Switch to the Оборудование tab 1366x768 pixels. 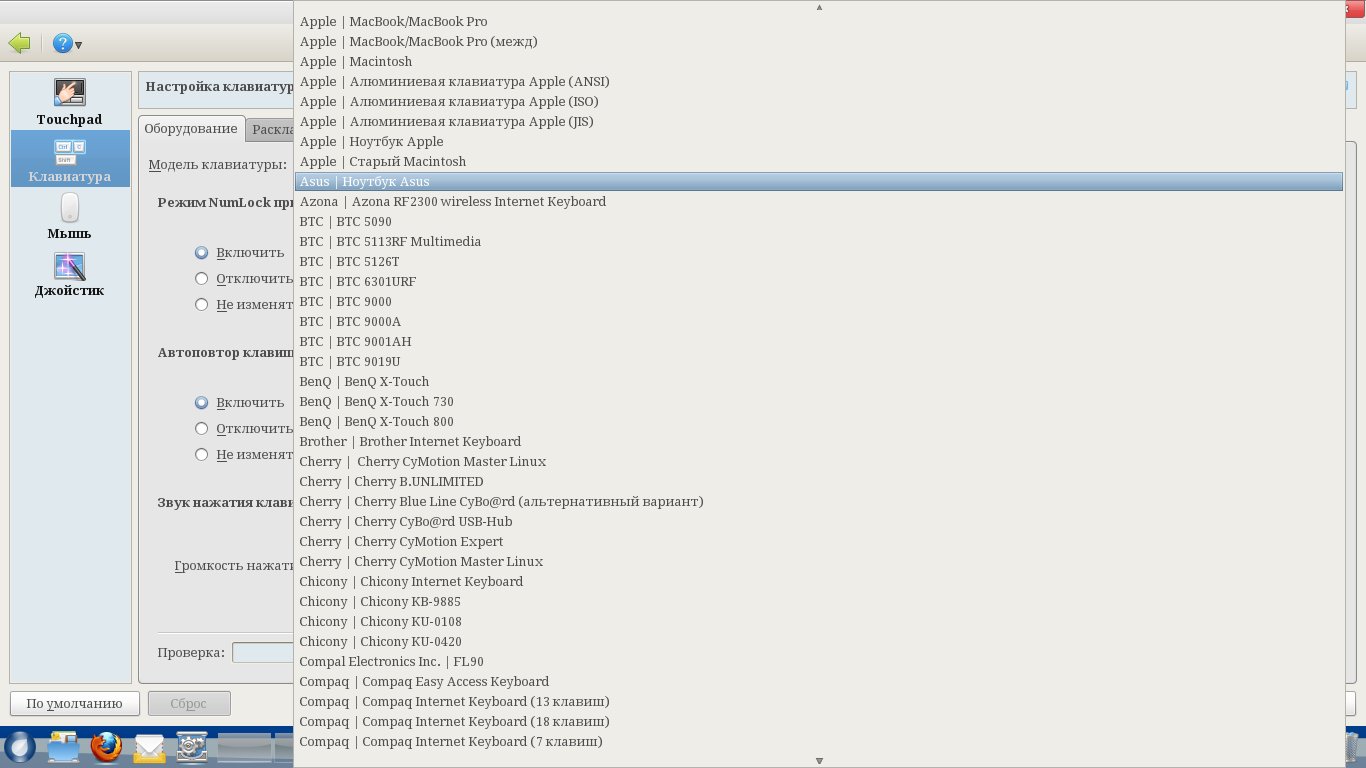(192, 129)
